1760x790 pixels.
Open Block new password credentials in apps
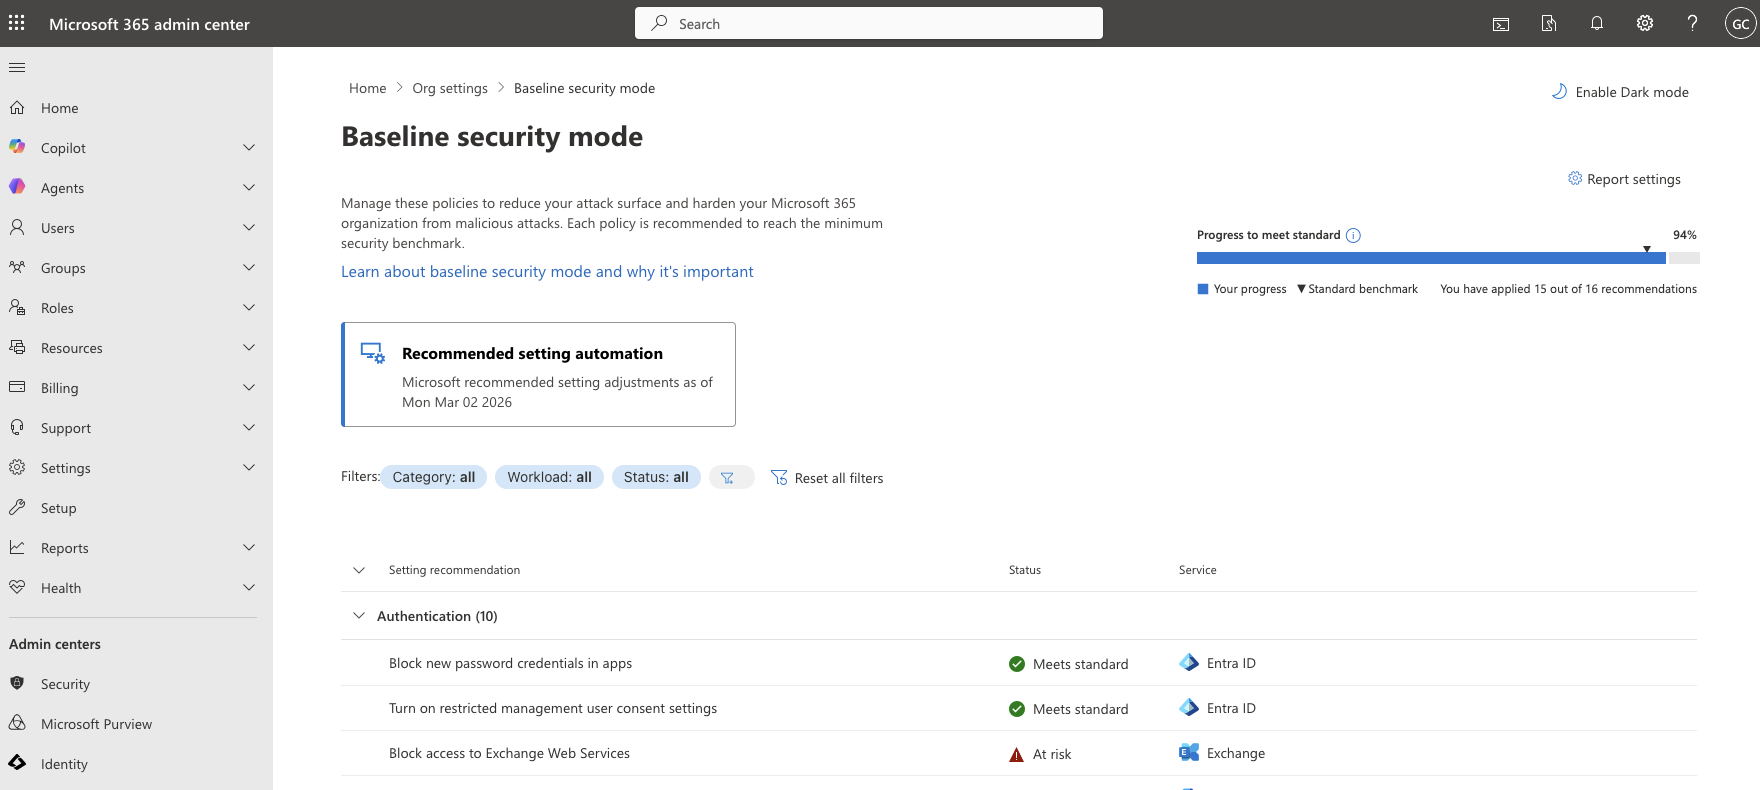tap(510, 663)
